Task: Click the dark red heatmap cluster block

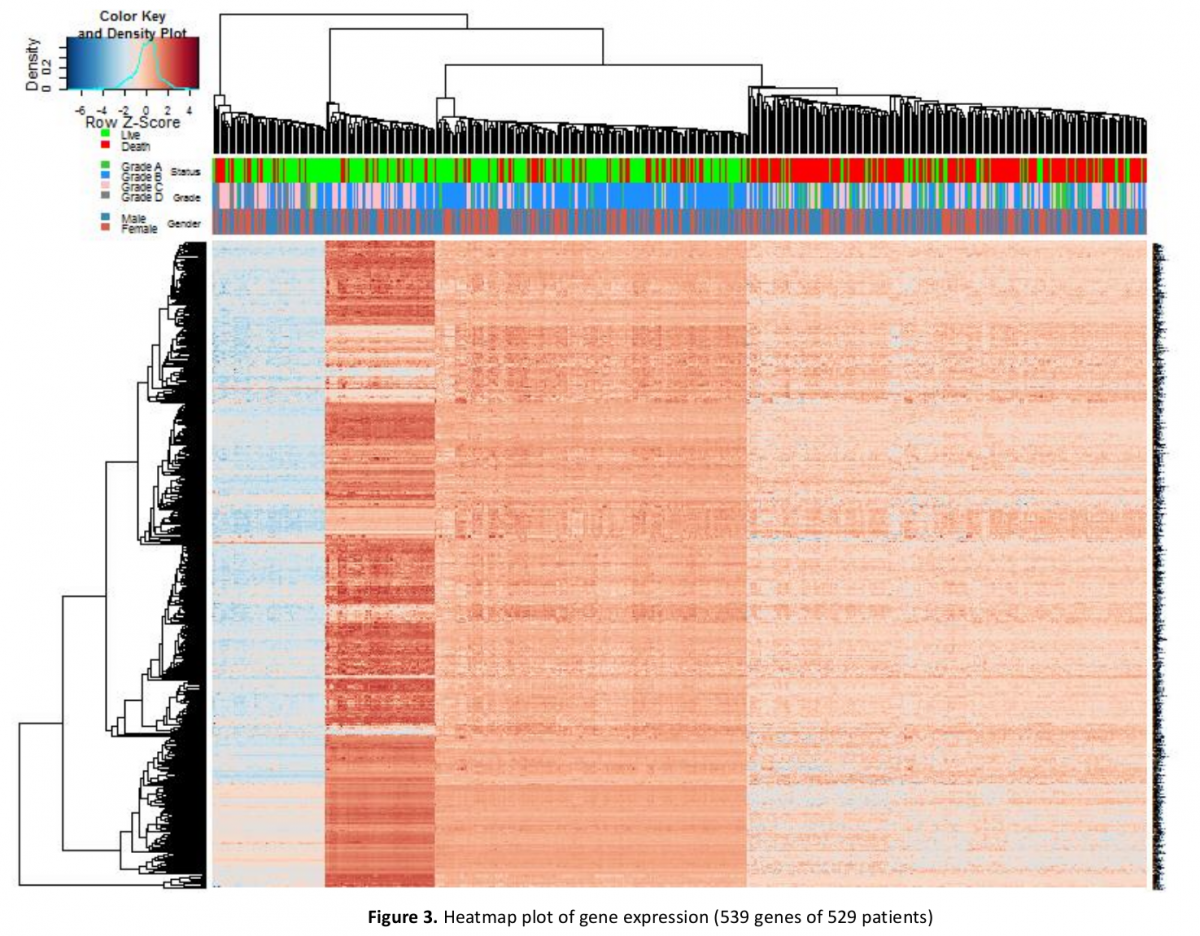Action: 380,565
